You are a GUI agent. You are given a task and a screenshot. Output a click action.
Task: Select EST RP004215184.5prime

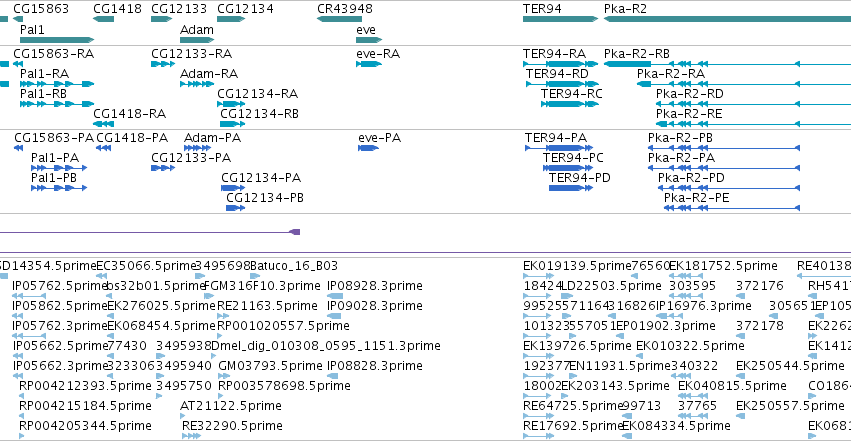(85, 406)
